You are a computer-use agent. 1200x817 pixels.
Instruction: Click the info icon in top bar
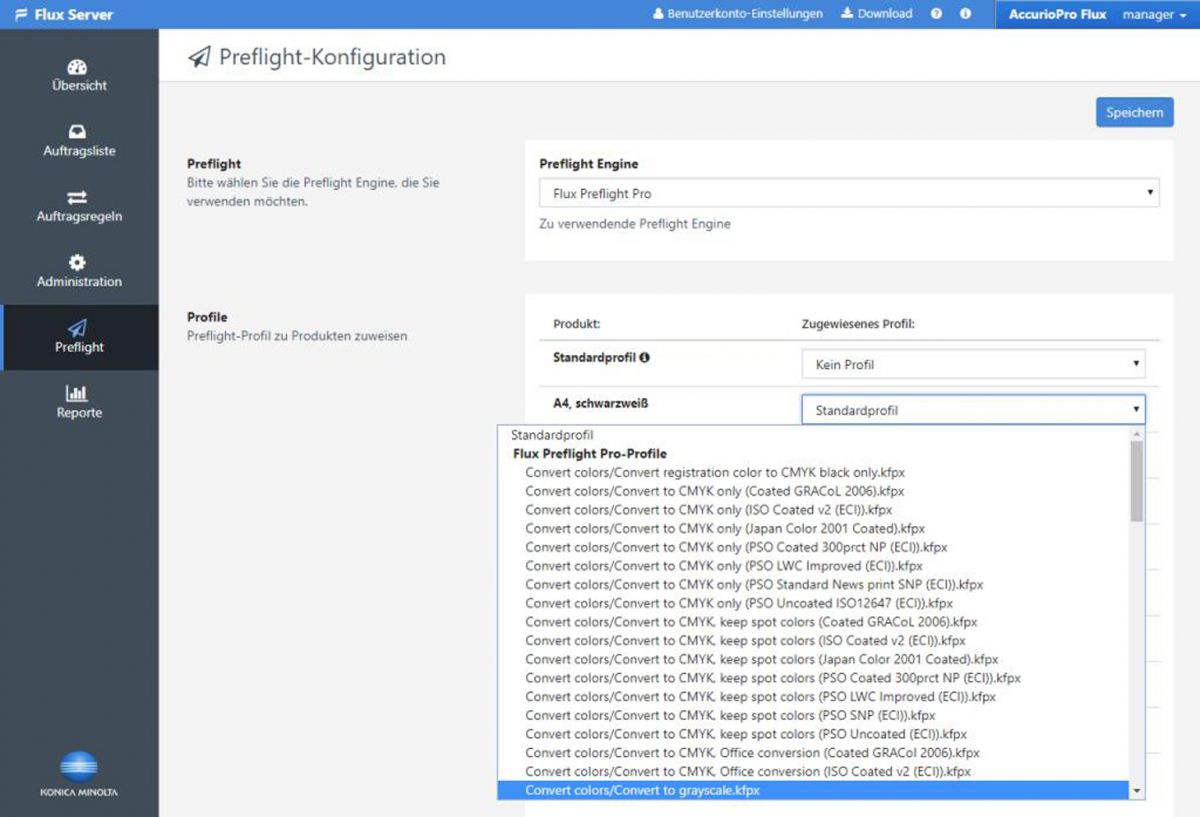point(965,14)
